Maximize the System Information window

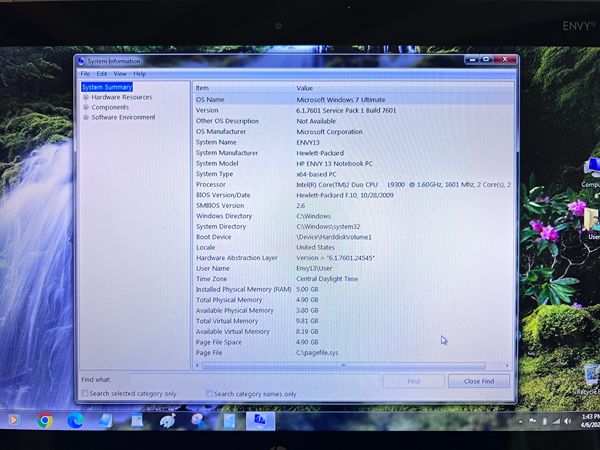486,59
